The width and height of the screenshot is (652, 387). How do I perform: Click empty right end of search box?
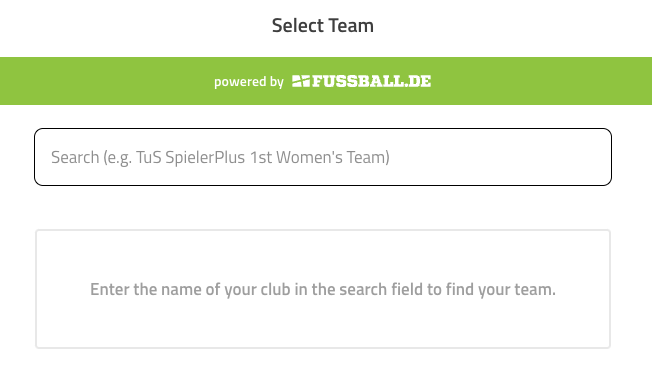point(499,157)
